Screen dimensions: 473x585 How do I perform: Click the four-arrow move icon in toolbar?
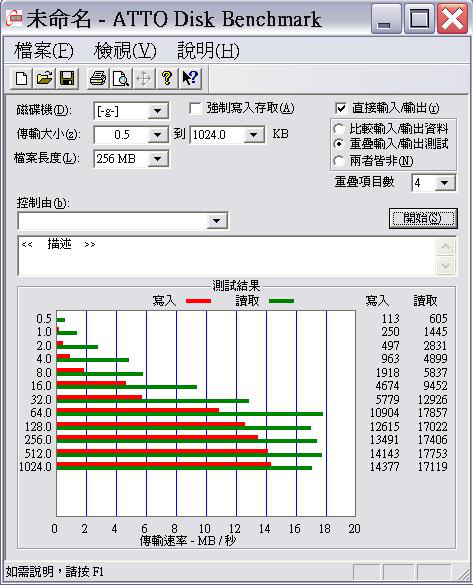pos(144,78)
